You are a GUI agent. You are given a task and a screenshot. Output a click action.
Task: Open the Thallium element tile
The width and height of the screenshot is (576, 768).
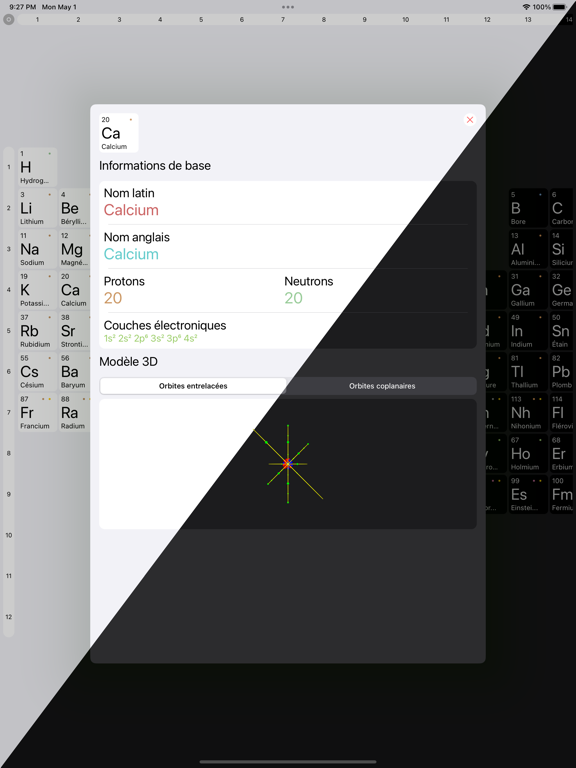[x=528, y=372]
